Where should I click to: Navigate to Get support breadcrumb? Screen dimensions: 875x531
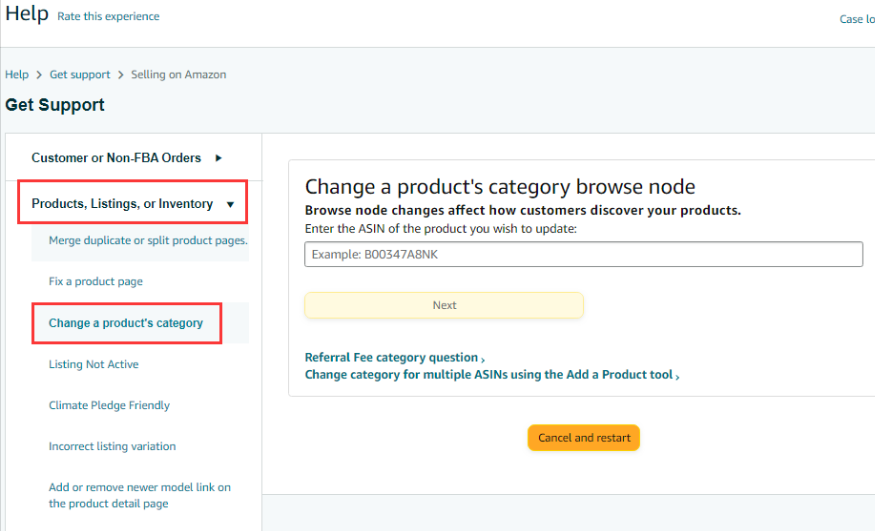(79, 75)
